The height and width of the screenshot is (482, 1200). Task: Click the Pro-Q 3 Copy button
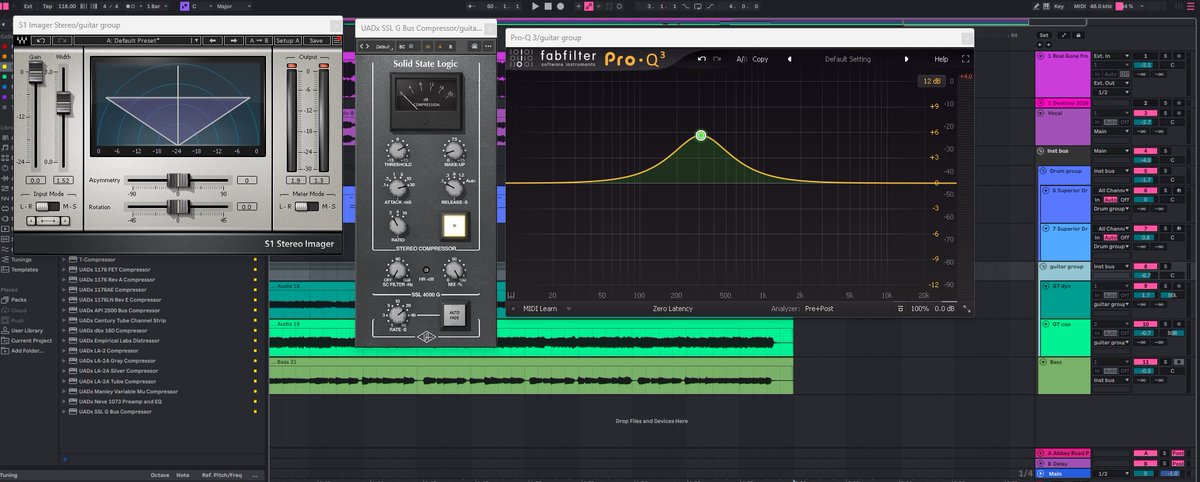[761, 59]
